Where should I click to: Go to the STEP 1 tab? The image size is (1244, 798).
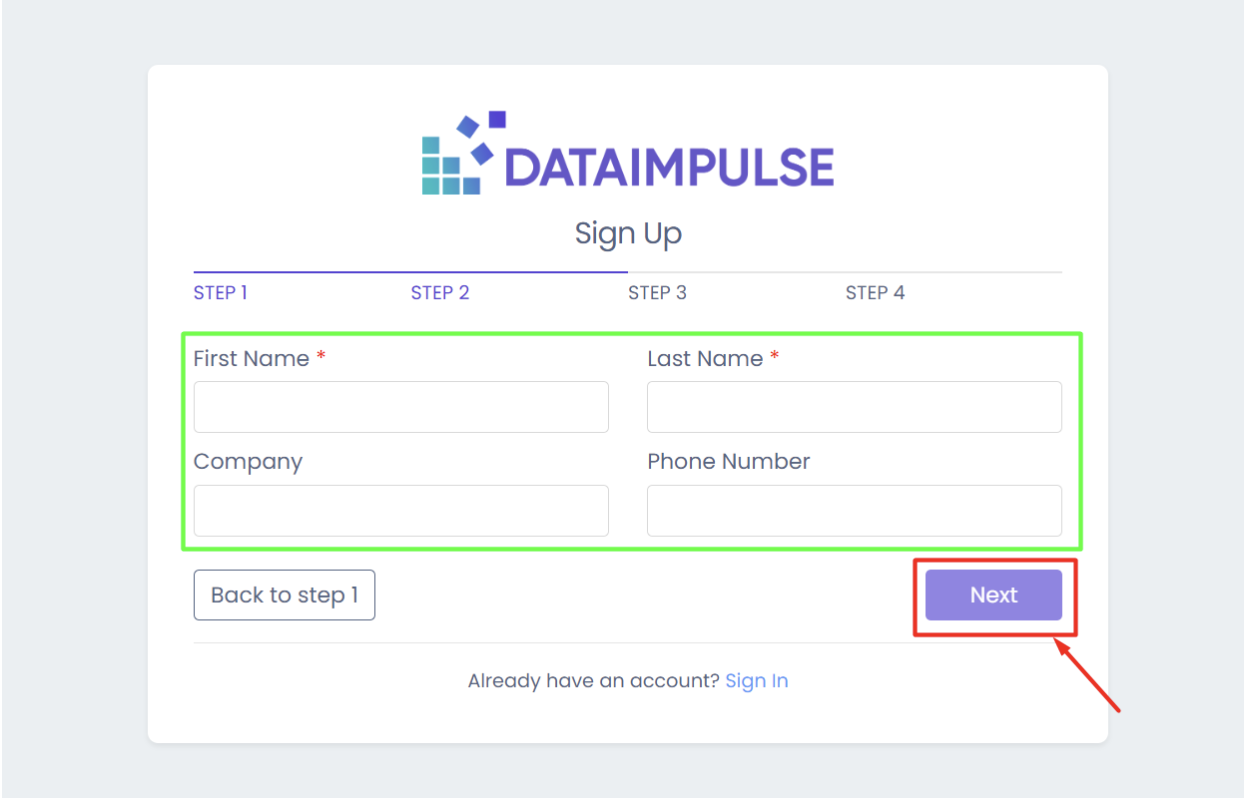(220, 293)
